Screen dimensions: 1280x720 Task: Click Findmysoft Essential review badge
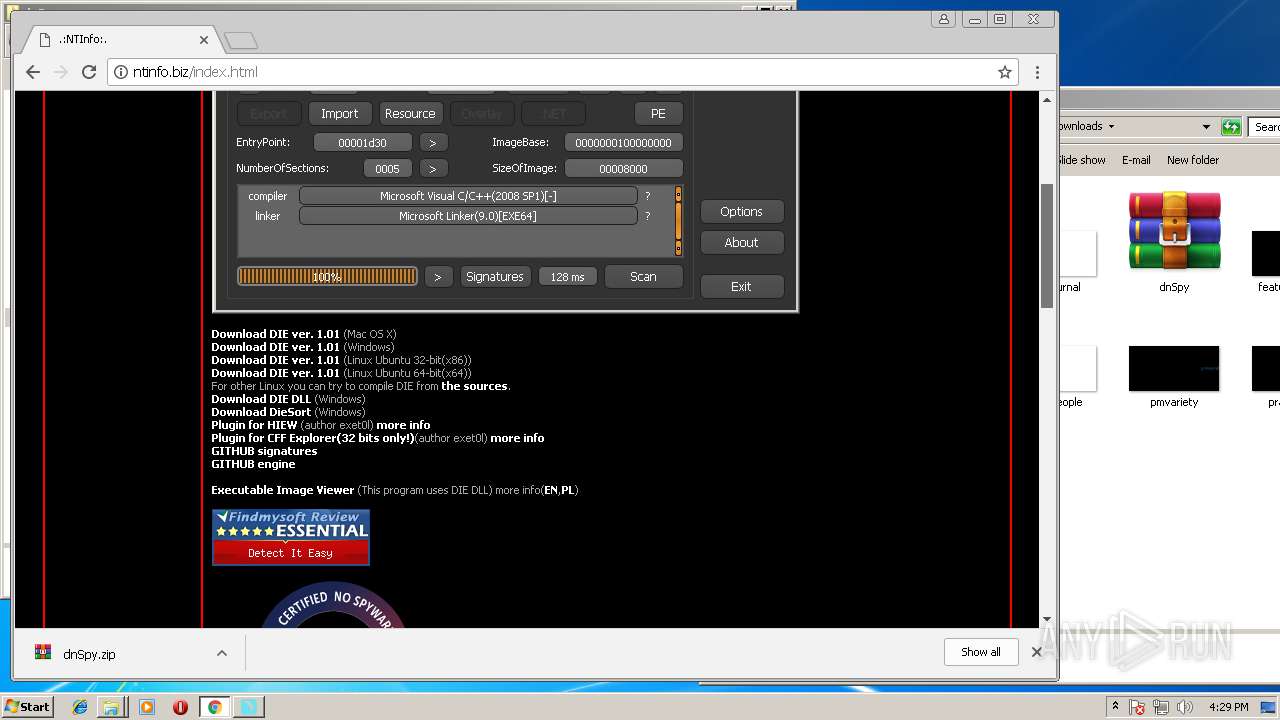point(291,537)
